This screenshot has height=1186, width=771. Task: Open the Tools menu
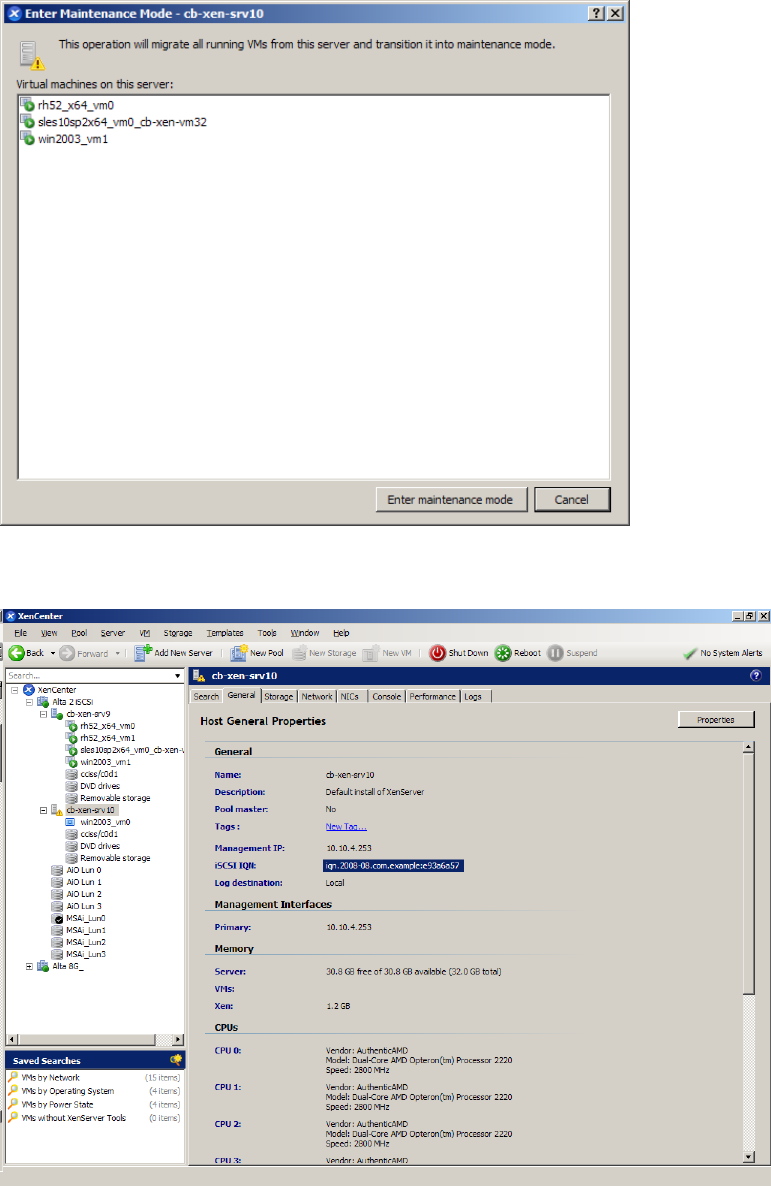(267, 633)
